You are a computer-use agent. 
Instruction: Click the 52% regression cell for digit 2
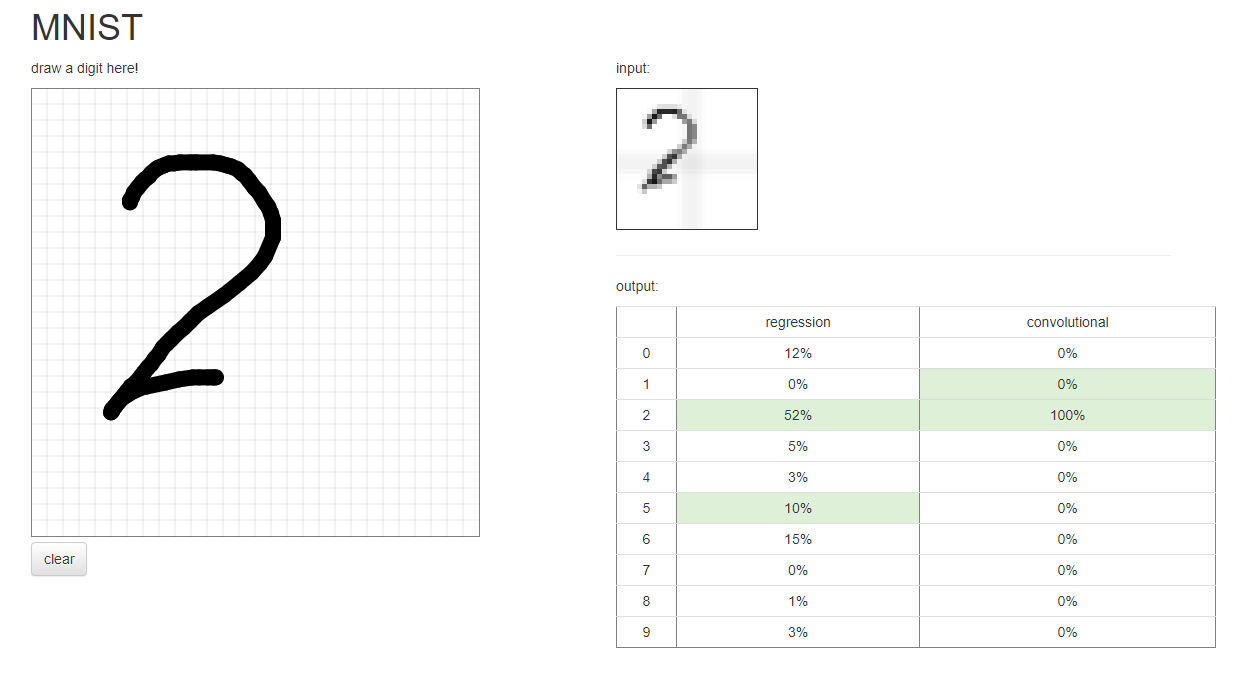798,415
